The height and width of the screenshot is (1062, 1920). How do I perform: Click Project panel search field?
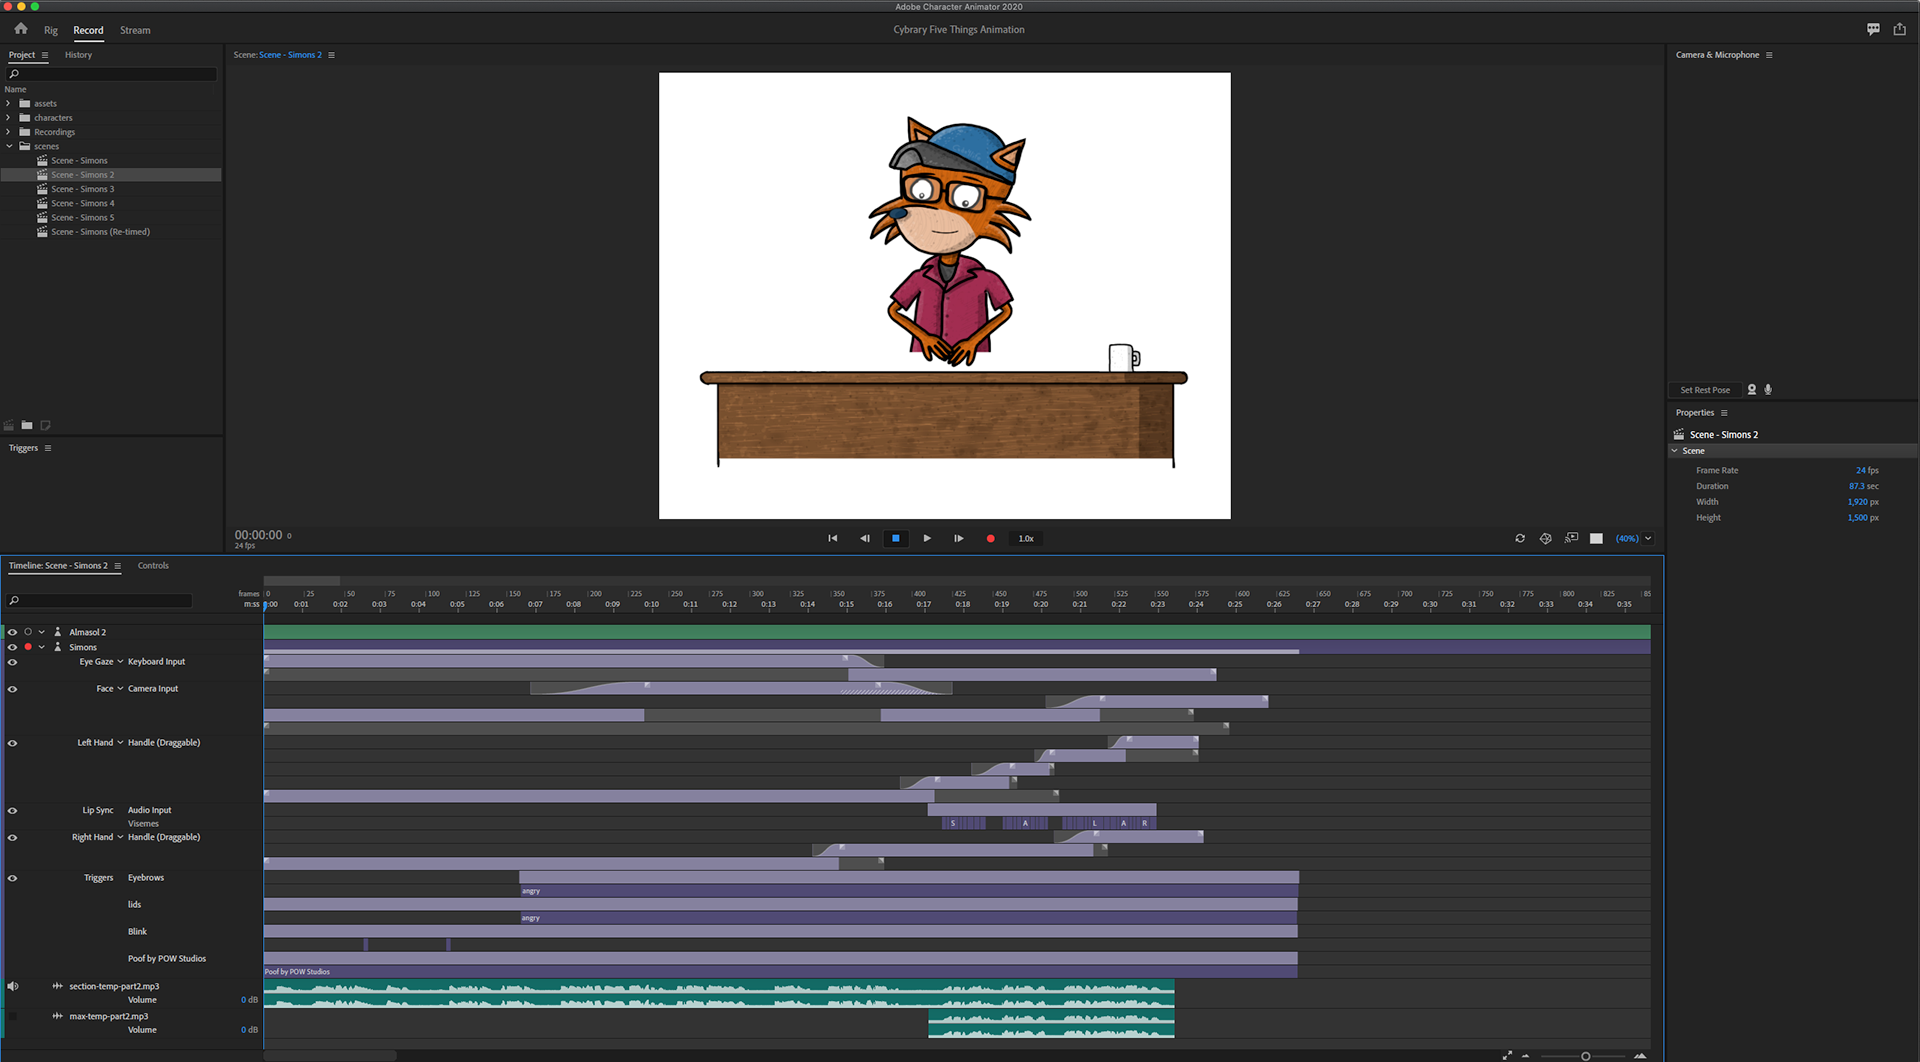112,74
